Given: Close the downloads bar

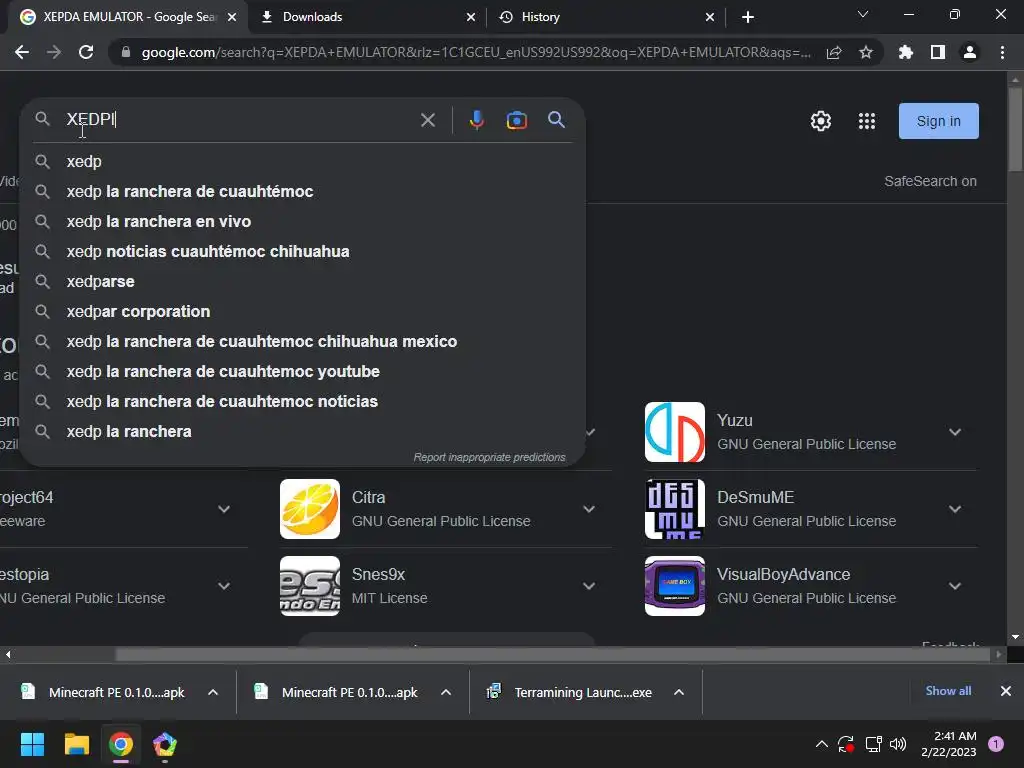Looking at the screenshot, I should 1006,691.
